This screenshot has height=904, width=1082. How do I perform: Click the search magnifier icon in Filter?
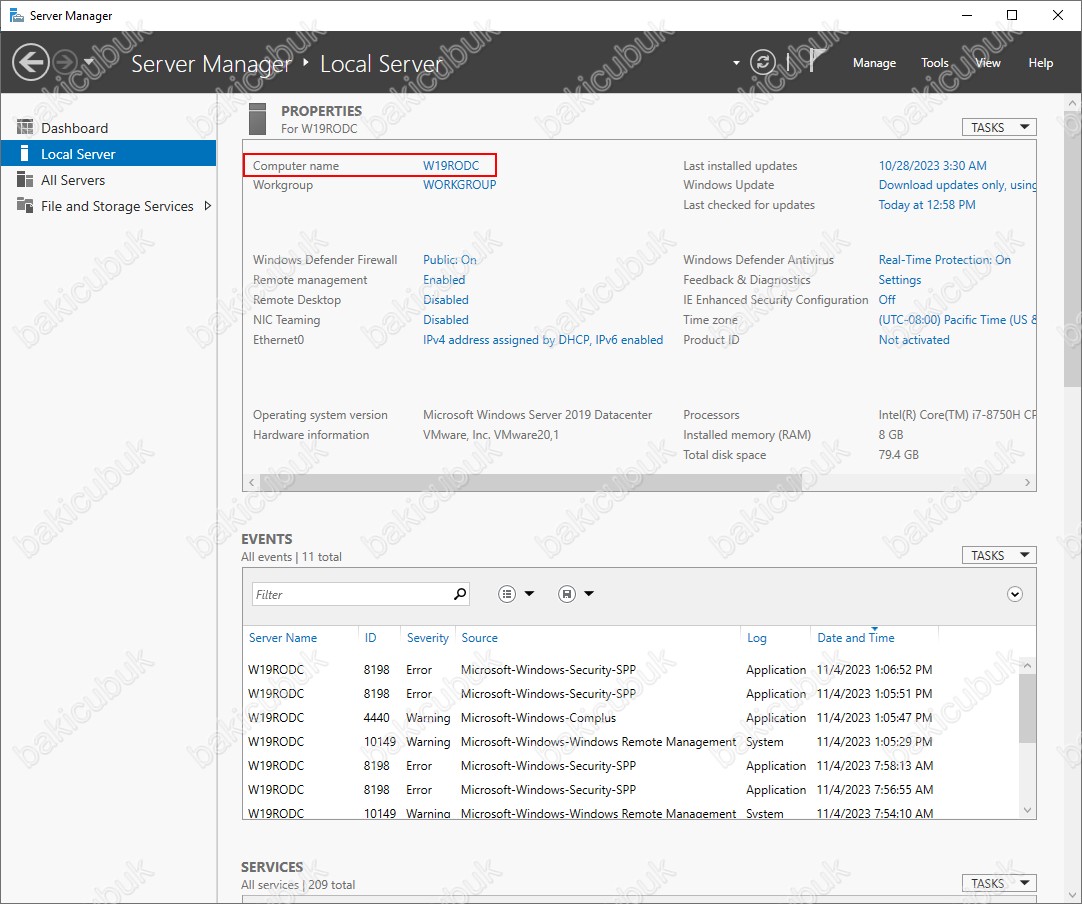pyautogui.click(x=460, y=593)
